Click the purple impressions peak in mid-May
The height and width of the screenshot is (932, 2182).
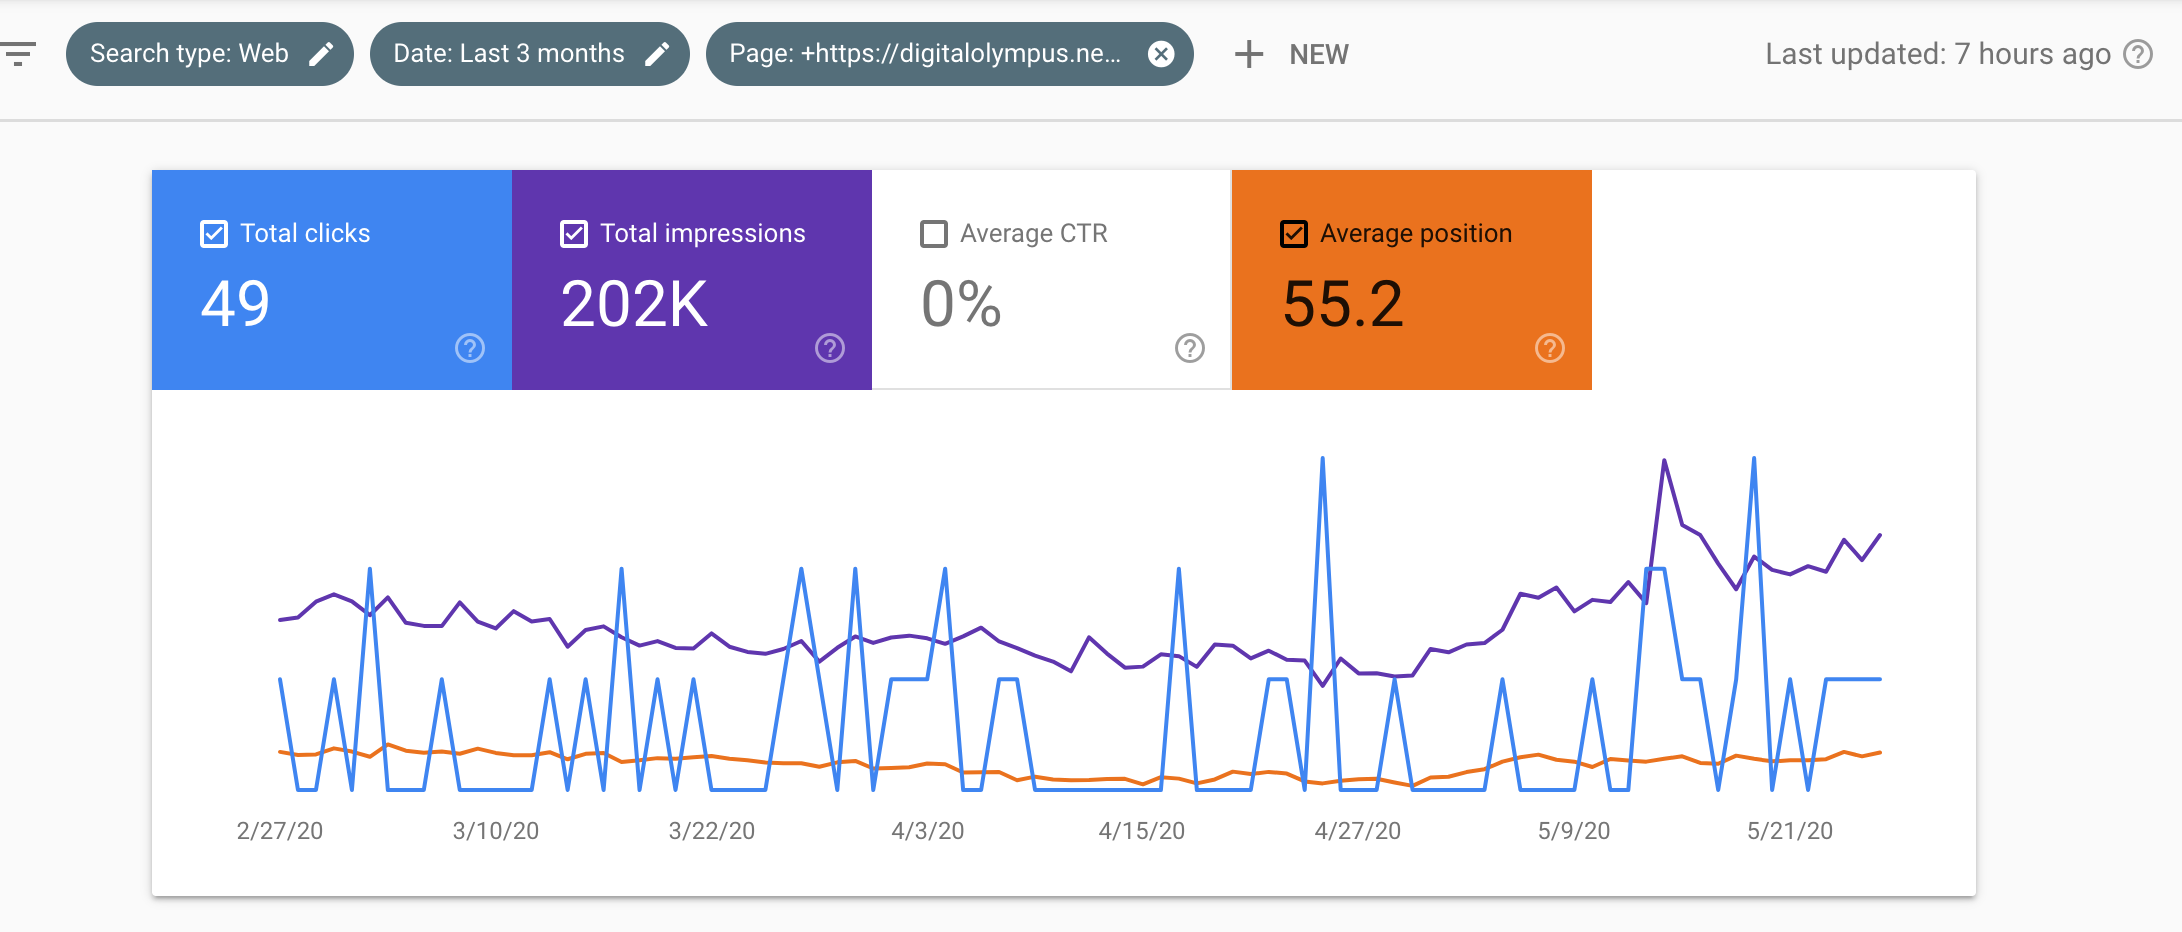(1664, 462)
